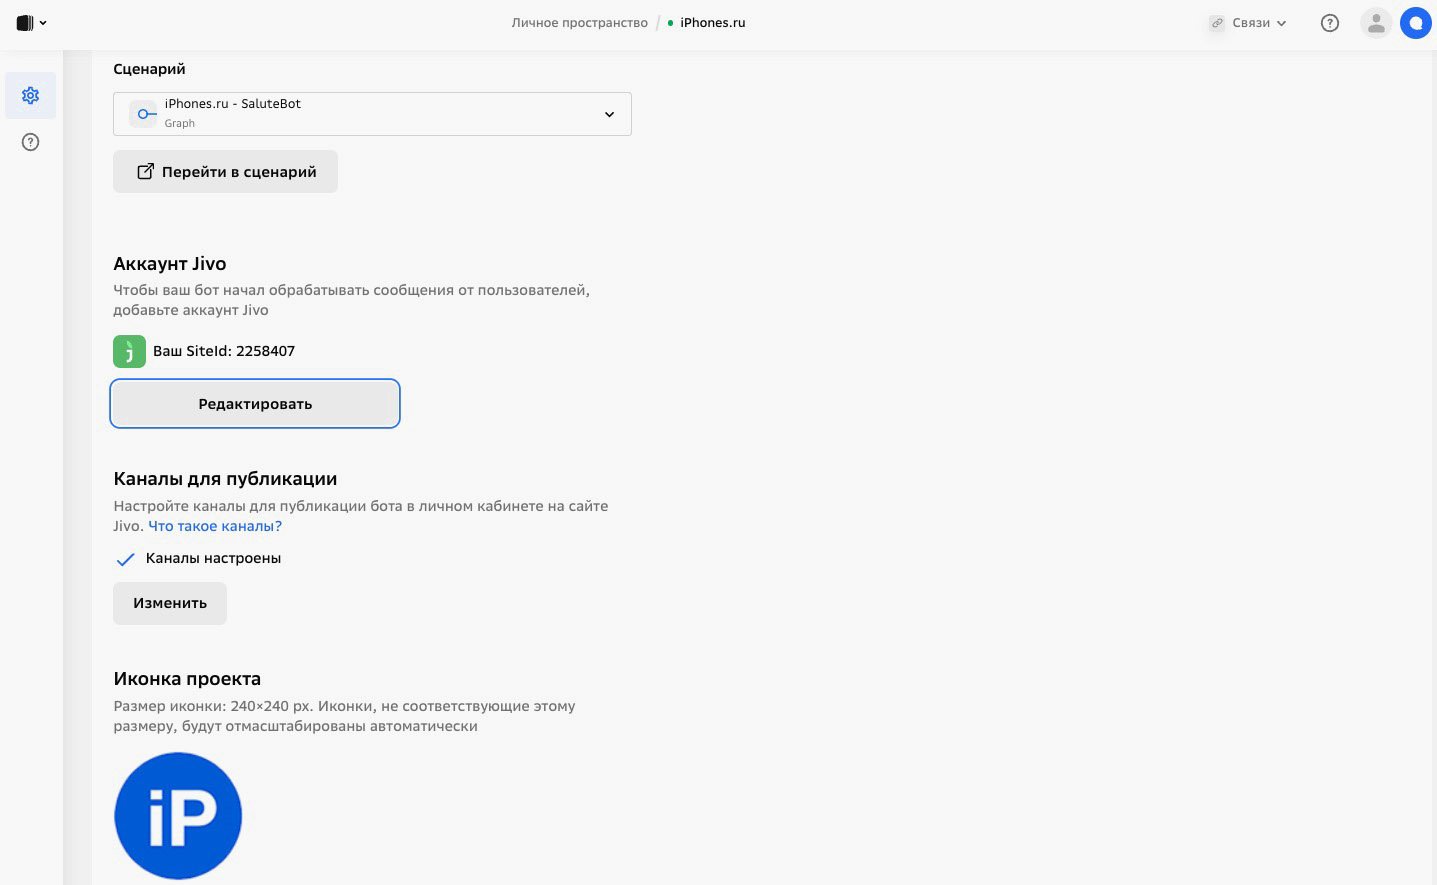The image size is (1437, 885).
Task: Open the Сценарий dropdown with SaluteBot
Action: [372, 114]
